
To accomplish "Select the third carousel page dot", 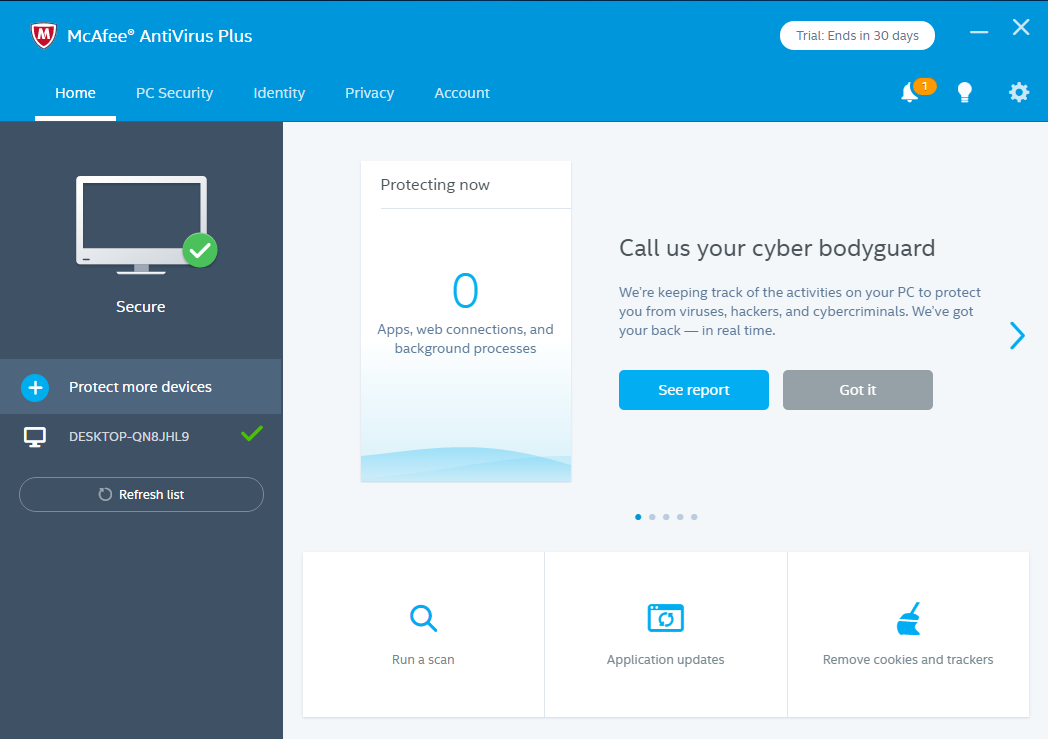I will click(x=666, y=517).
